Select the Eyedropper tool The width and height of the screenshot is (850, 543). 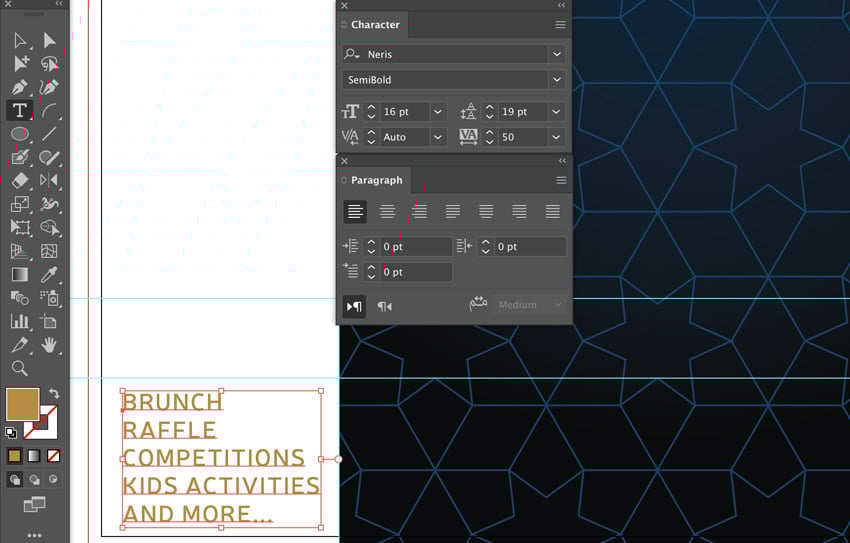click(49, 274)
